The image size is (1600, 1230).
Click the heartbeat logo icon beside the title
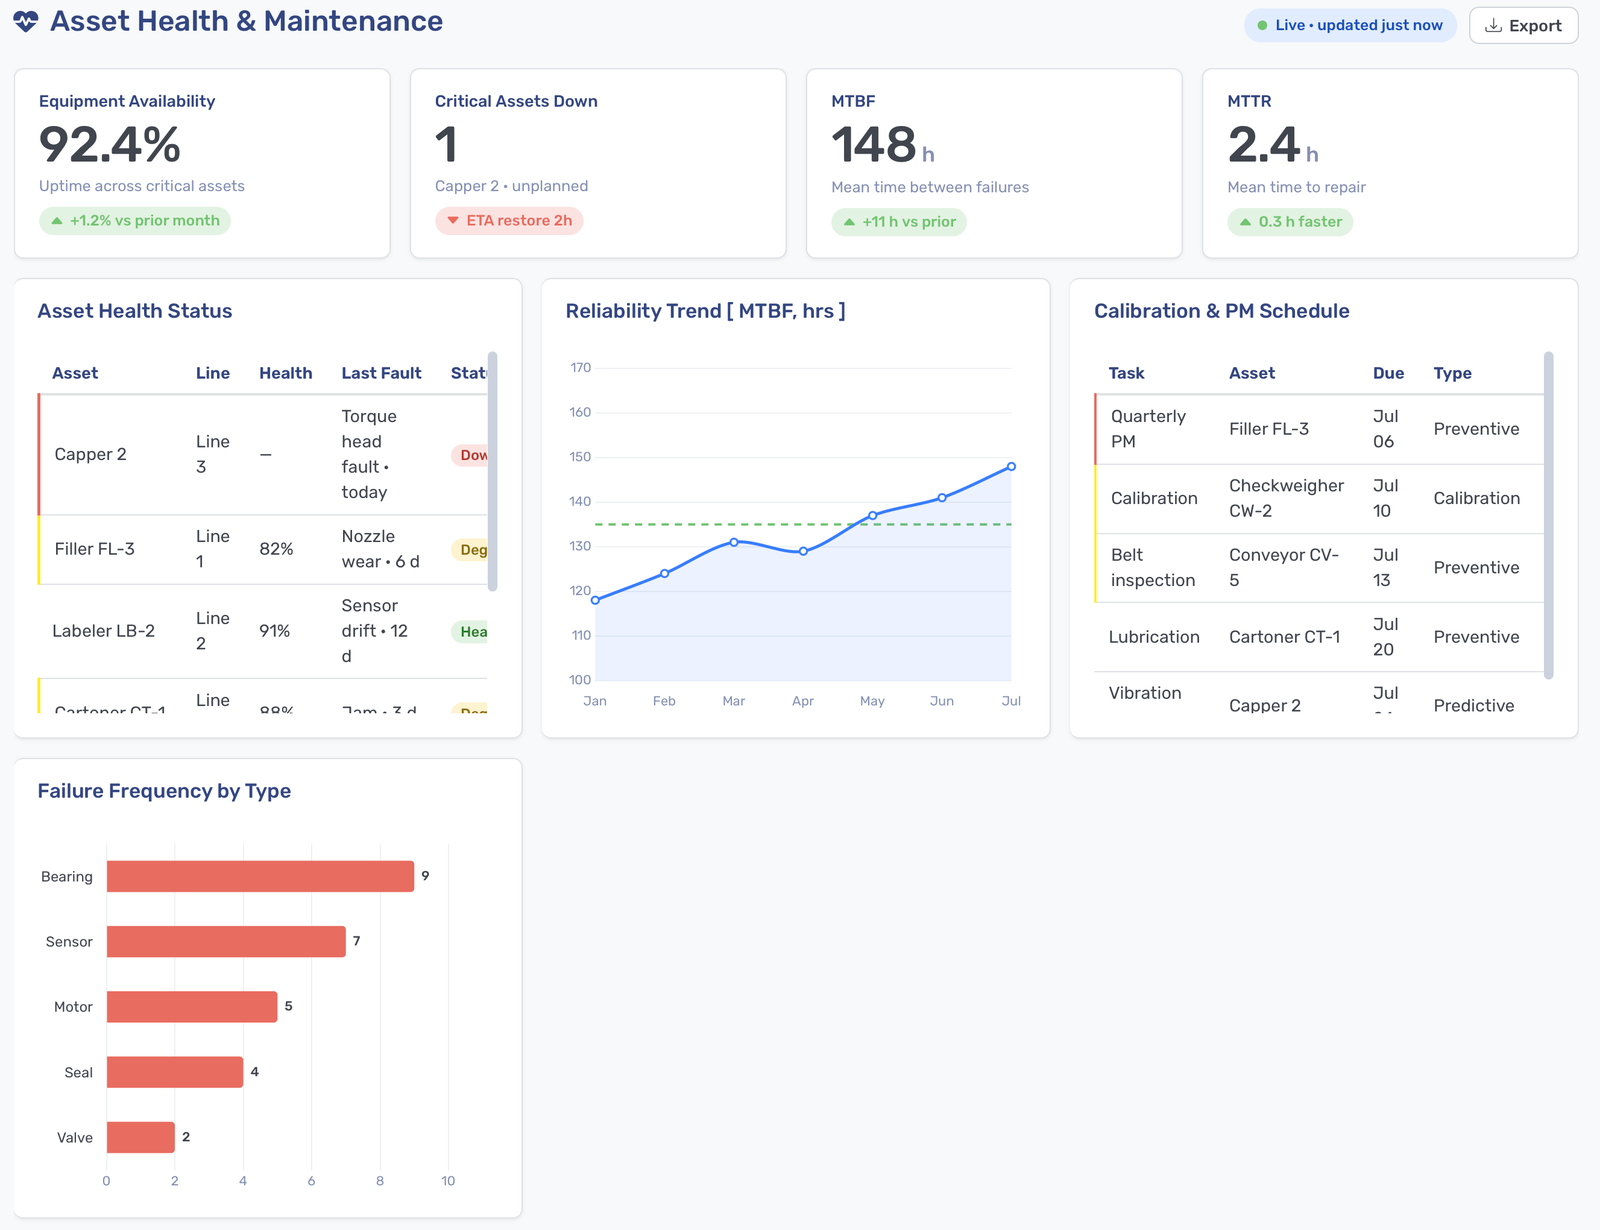pos(26,21)
